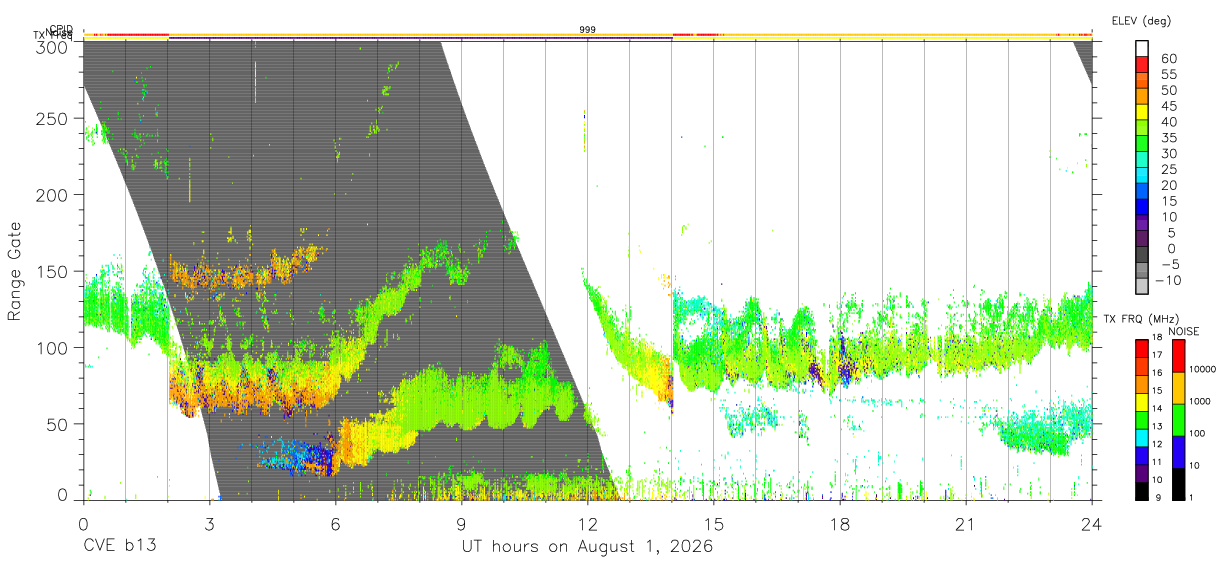
Task: Click the x-axis tick label '3'
Action: pyautogui.click(x=209, y=524)
